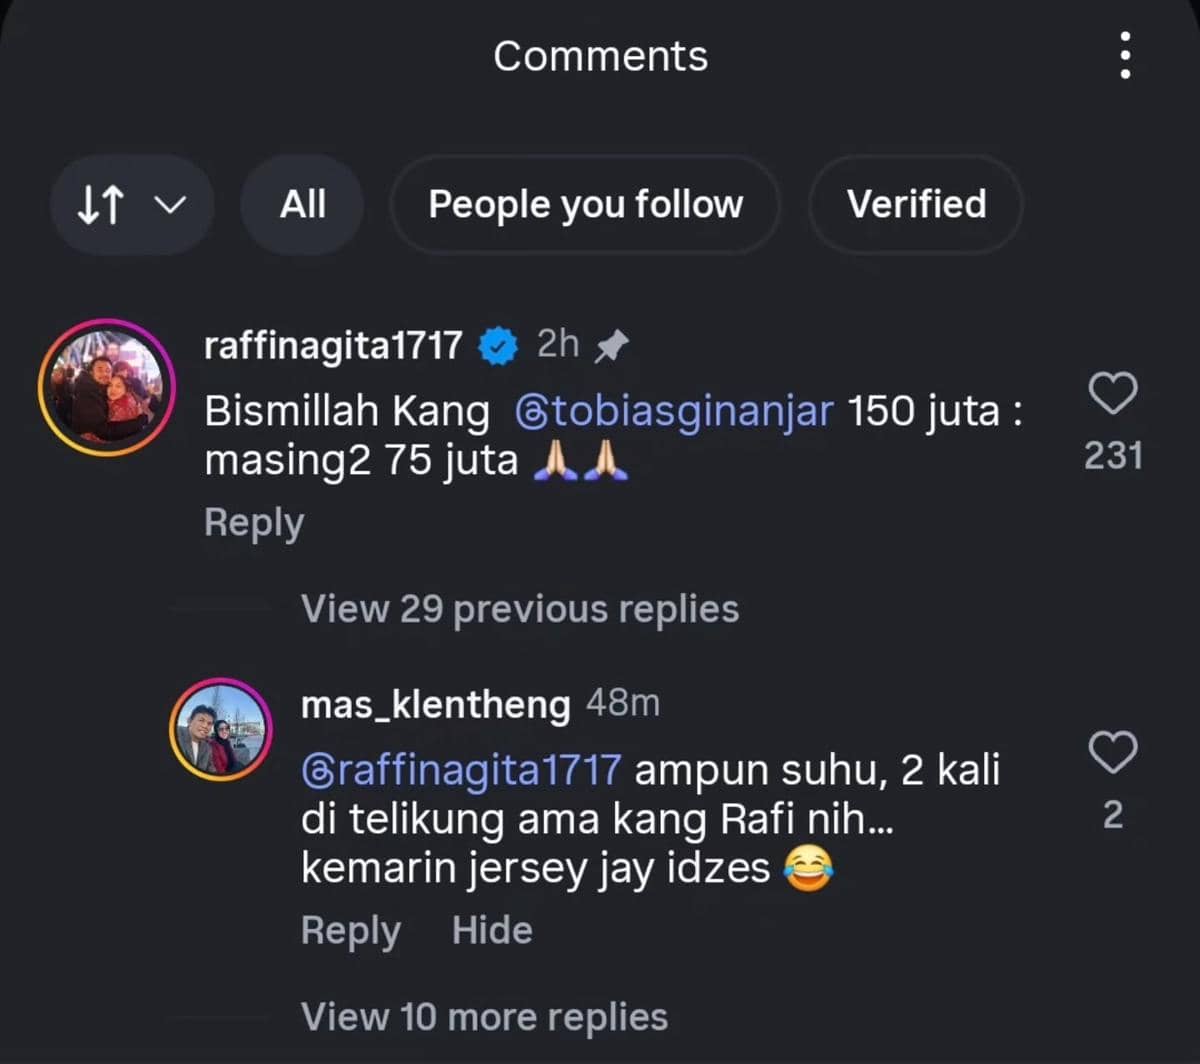1200x1064 pixels.
Task: Enable the People you follow filter
Action: coord(585,205)
